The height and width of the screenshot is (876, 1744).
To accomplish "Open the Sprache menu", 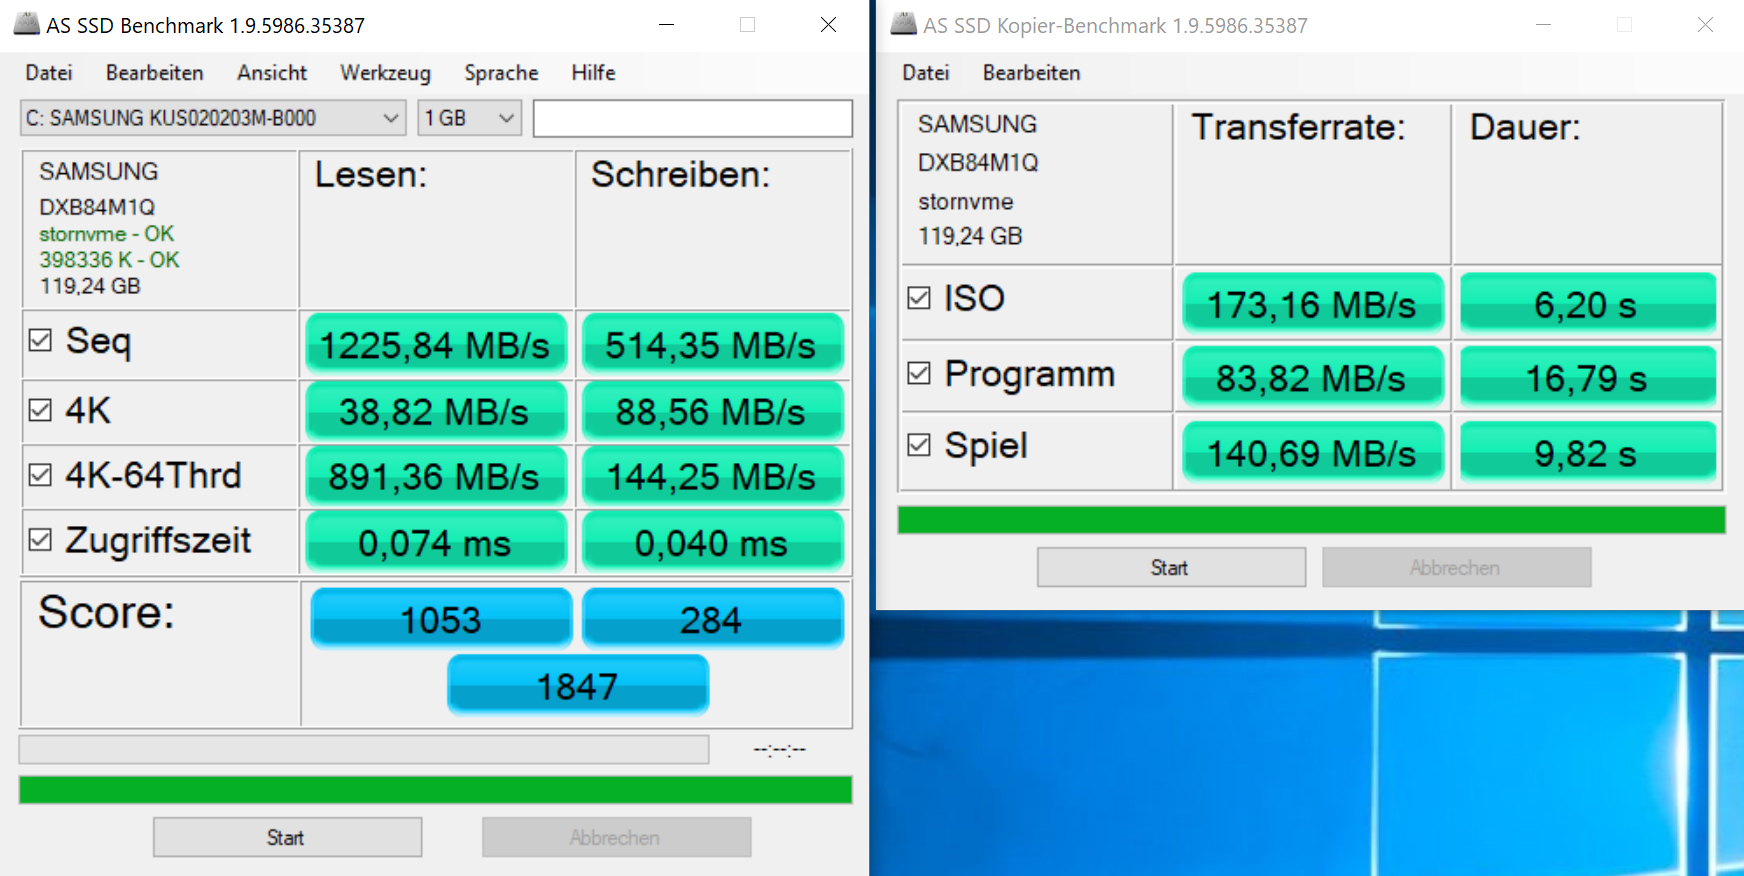I will click(x=501, y=73).
